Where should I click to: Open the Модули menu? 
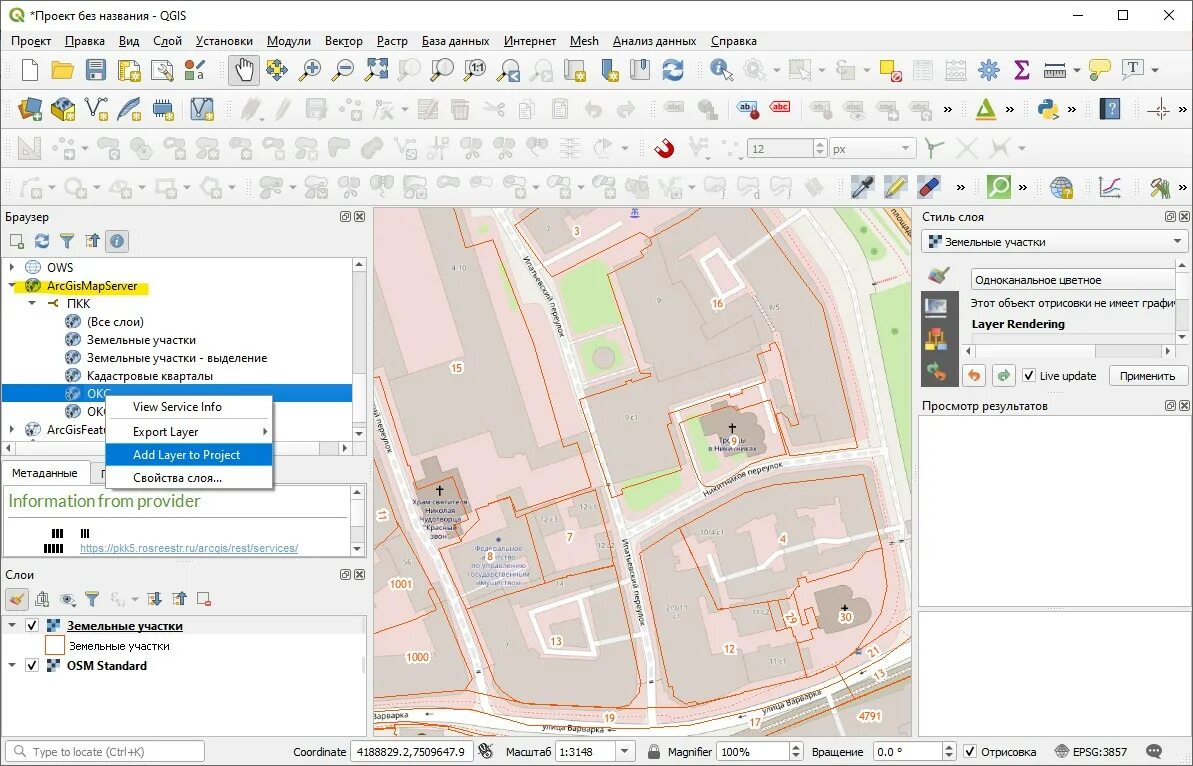tap(288, 41)
